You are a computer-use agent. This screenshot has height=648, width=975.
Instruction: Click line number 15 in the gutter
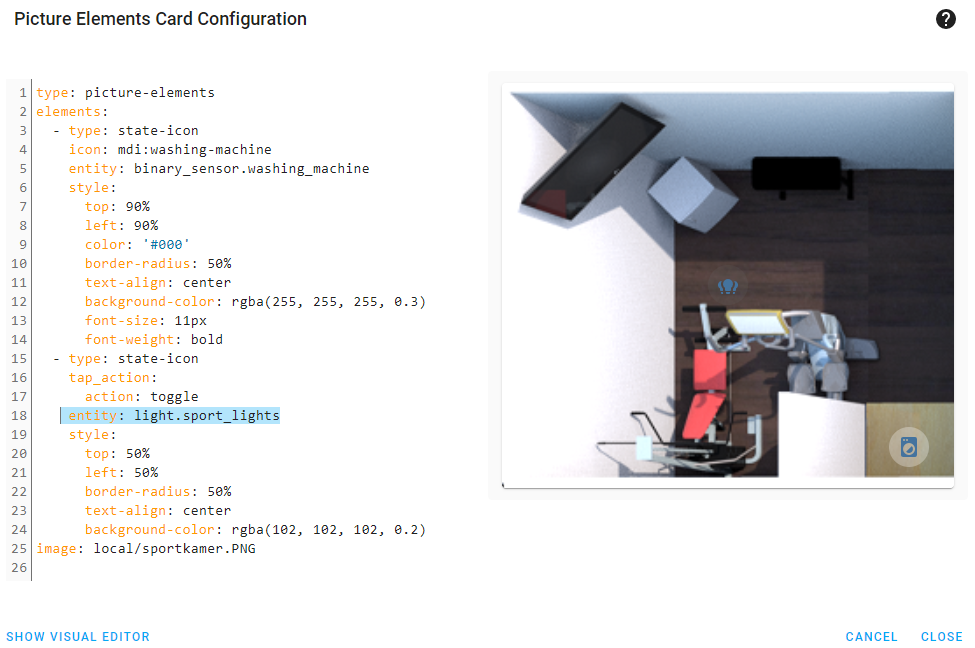pos(19,359)
